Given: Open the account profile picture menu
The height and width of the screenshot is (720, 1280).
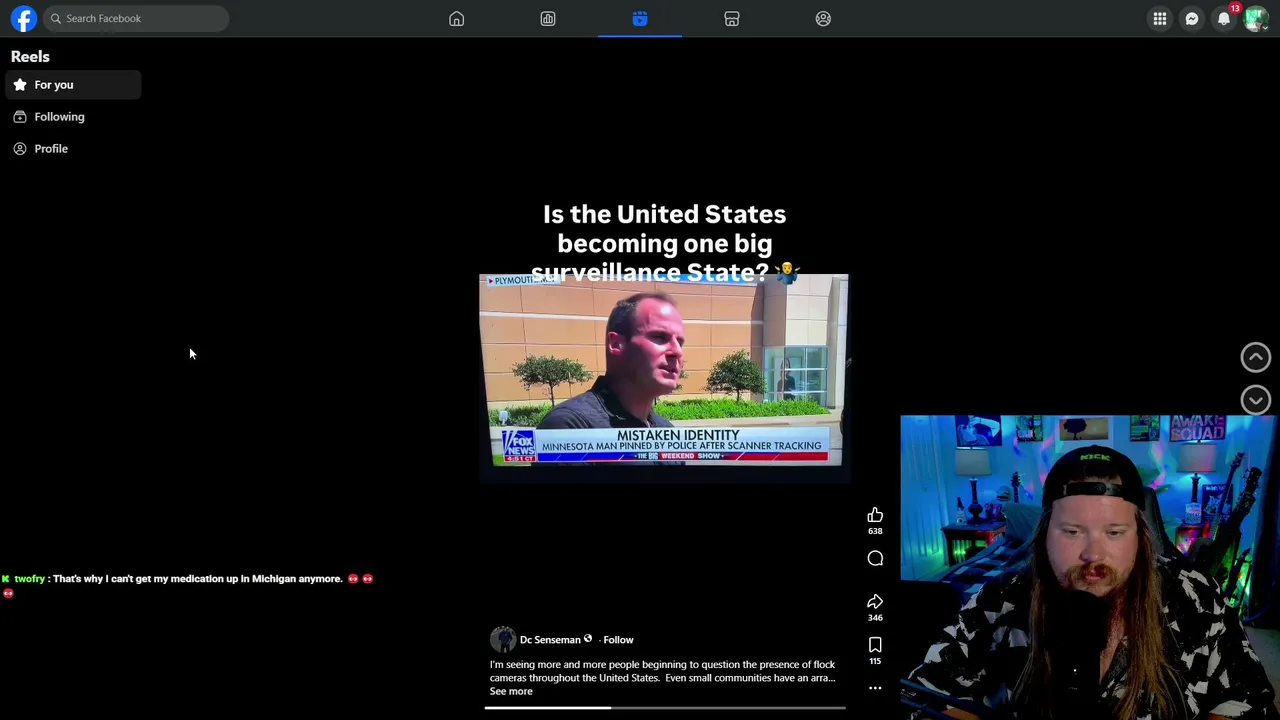Looking at the screenshot, I should tap(1256, 18).
